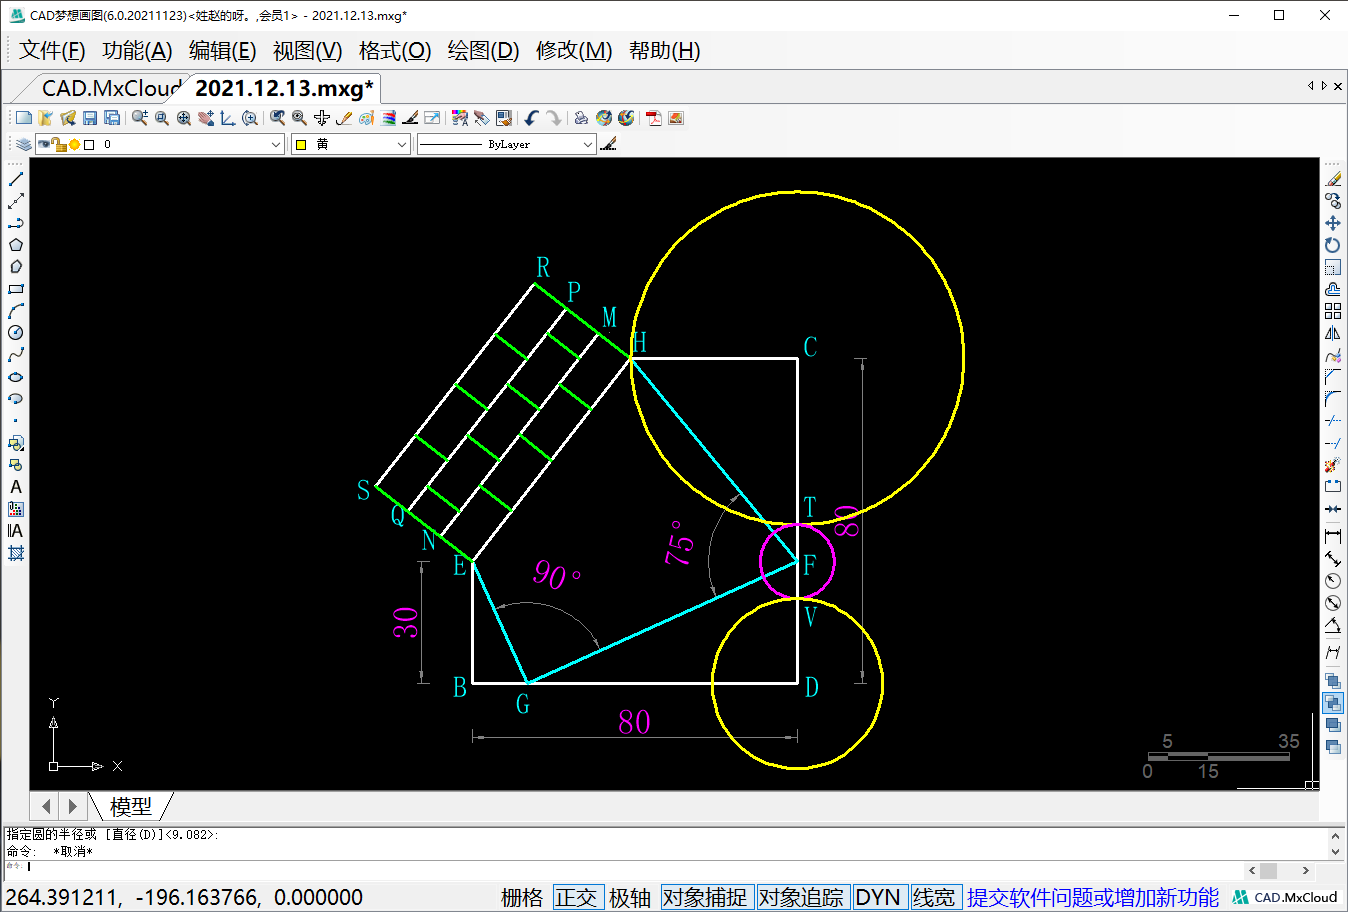Click the New drawing icon

click(24, 118)
